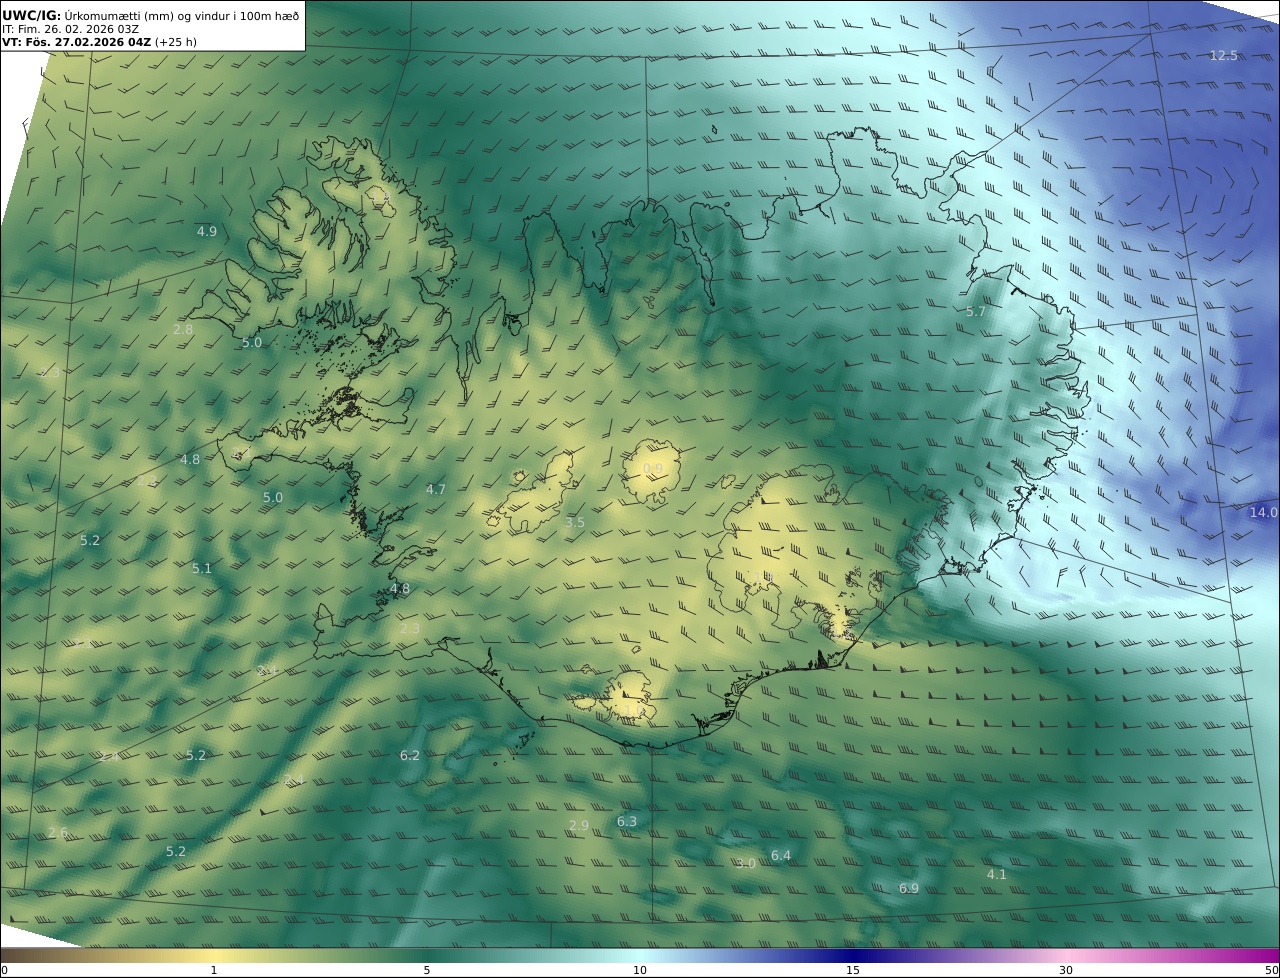Click the 3.5 value label near the glacier
The height and width of the screenshot is (978, 1280).
click(x=575, y=522)
